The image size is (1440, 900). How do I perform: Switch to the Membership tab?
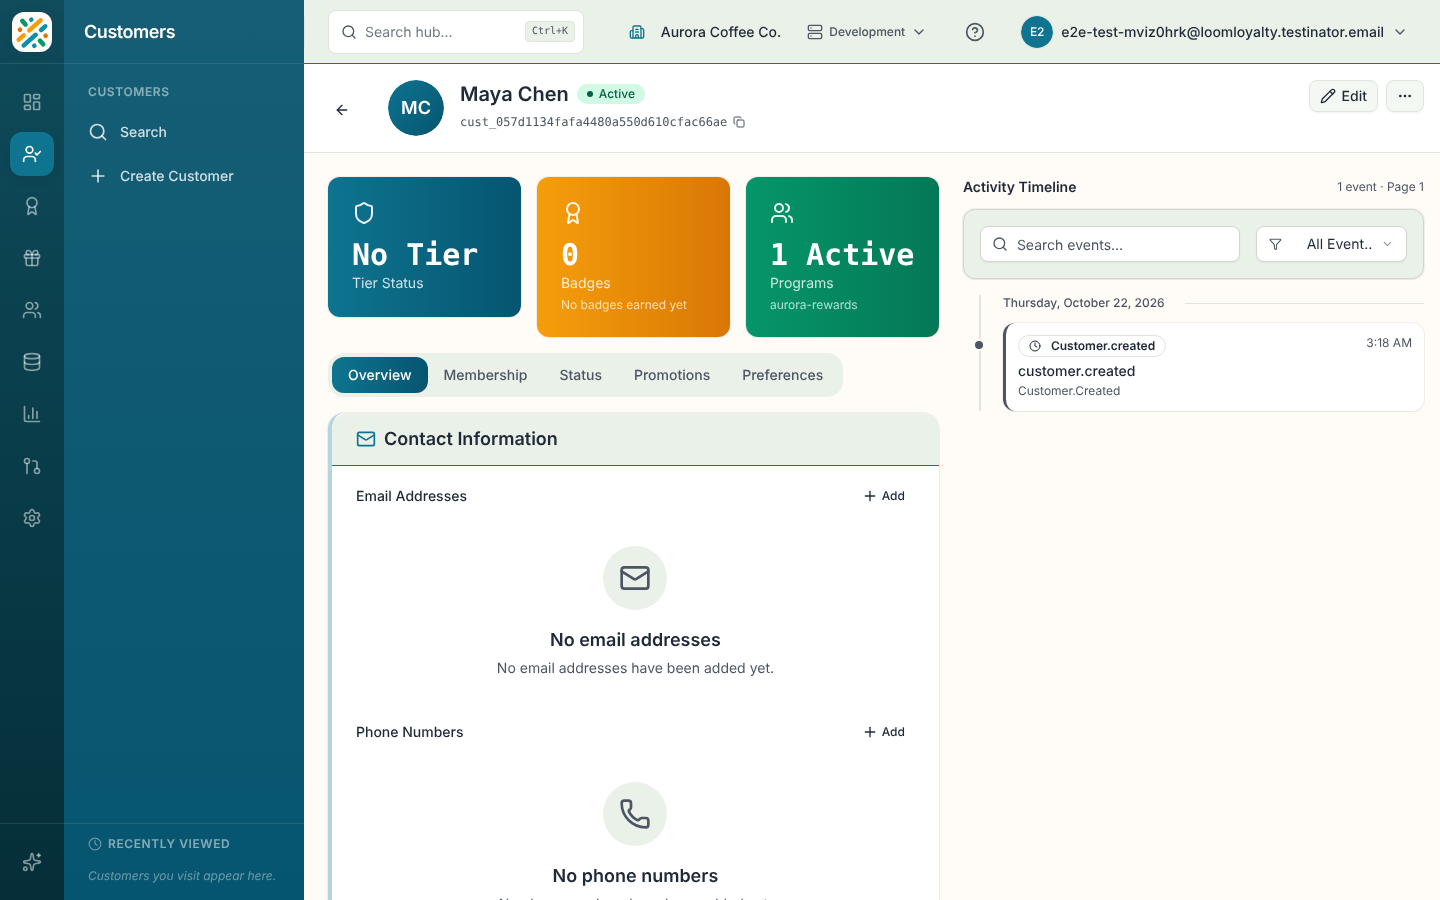[485, 375]
